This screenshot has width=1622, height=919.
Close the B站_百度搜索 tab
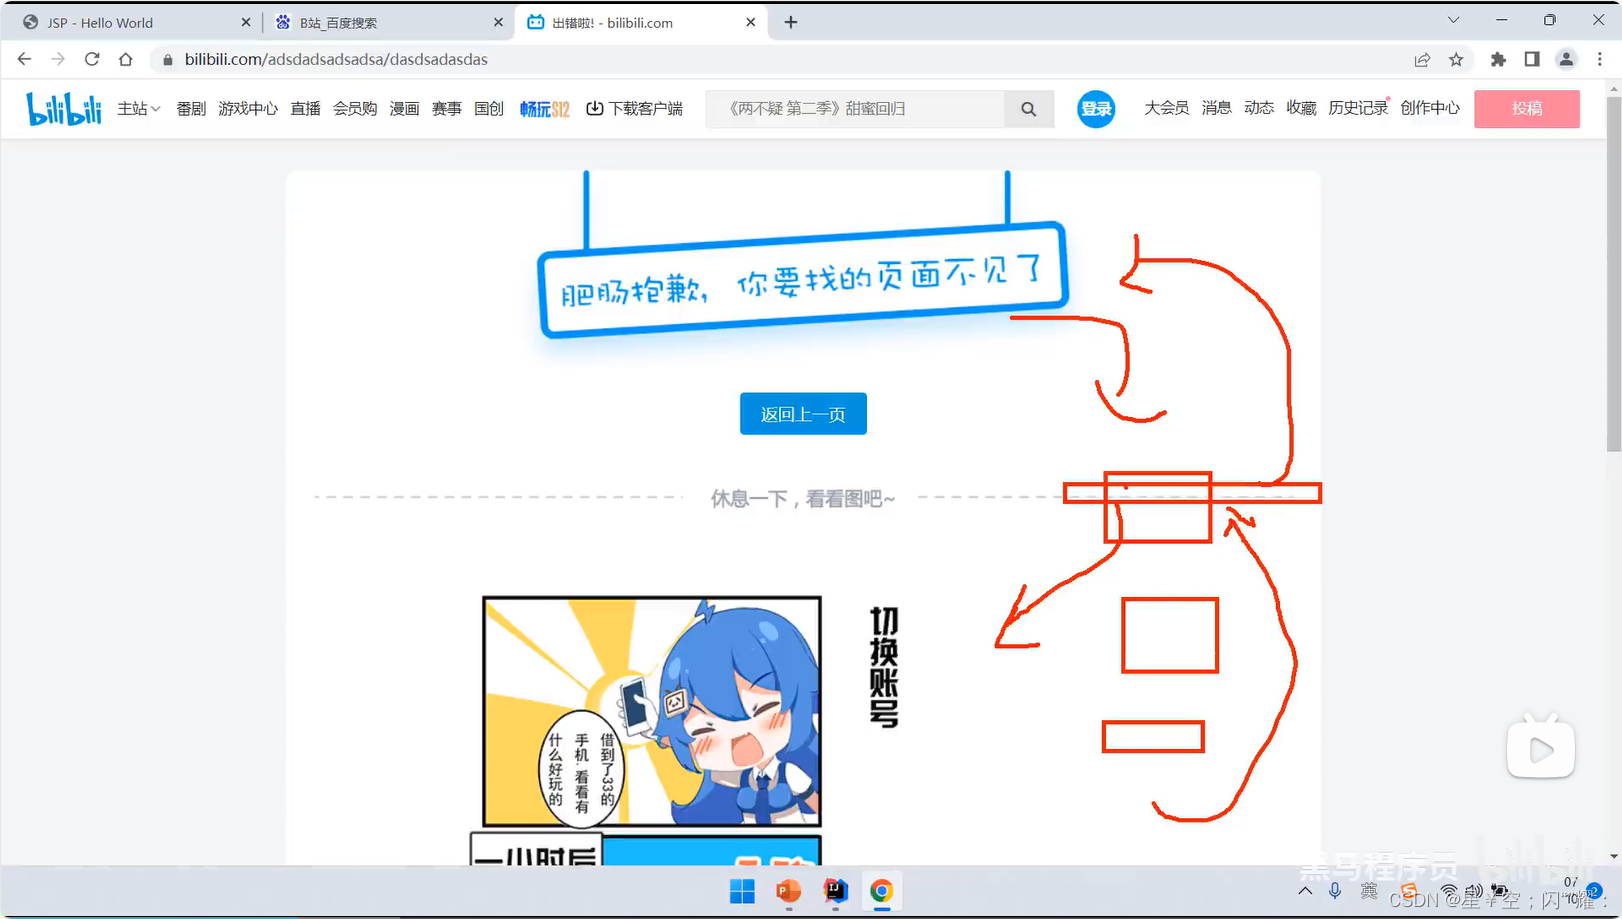coord(498,22)
